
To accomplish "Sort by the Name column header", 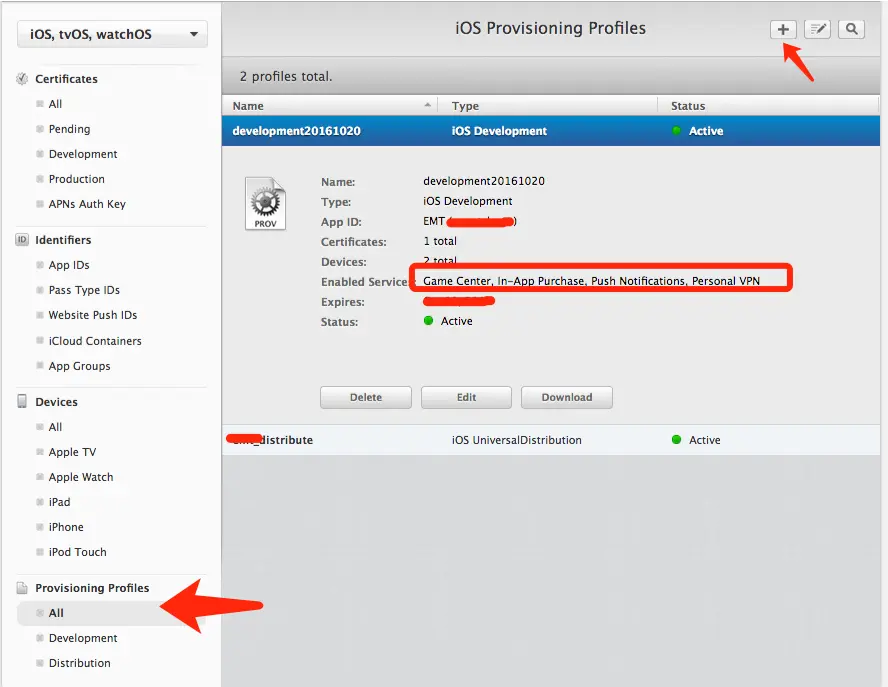I will coord(330,106).
